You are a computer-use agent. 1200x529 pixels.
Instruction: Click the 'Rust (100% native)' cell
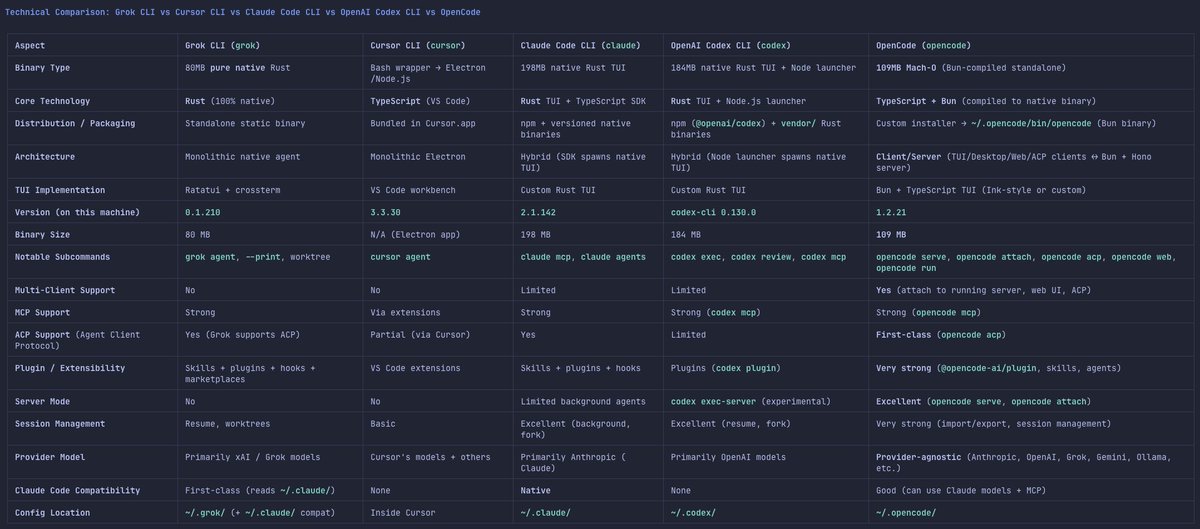point(230,101)
